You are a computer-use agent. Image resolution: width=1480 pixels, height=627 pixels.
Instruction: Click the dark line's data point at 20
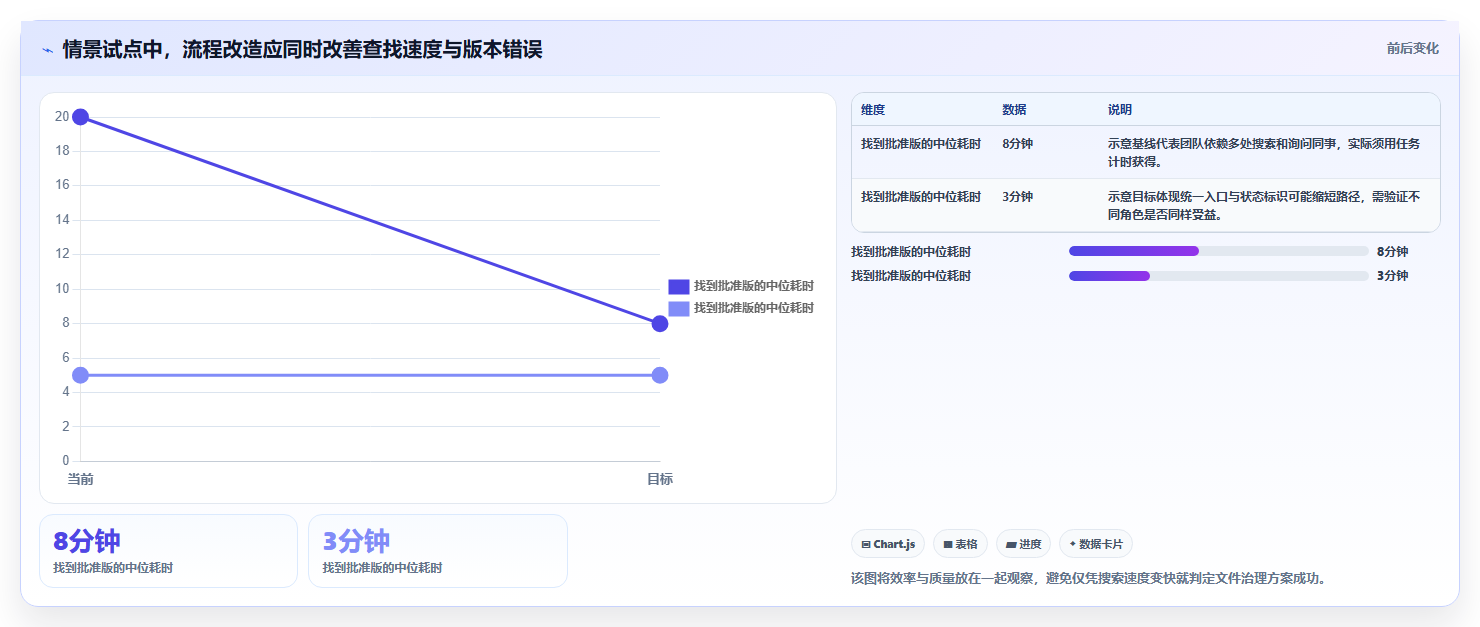(x=81, y=117)
